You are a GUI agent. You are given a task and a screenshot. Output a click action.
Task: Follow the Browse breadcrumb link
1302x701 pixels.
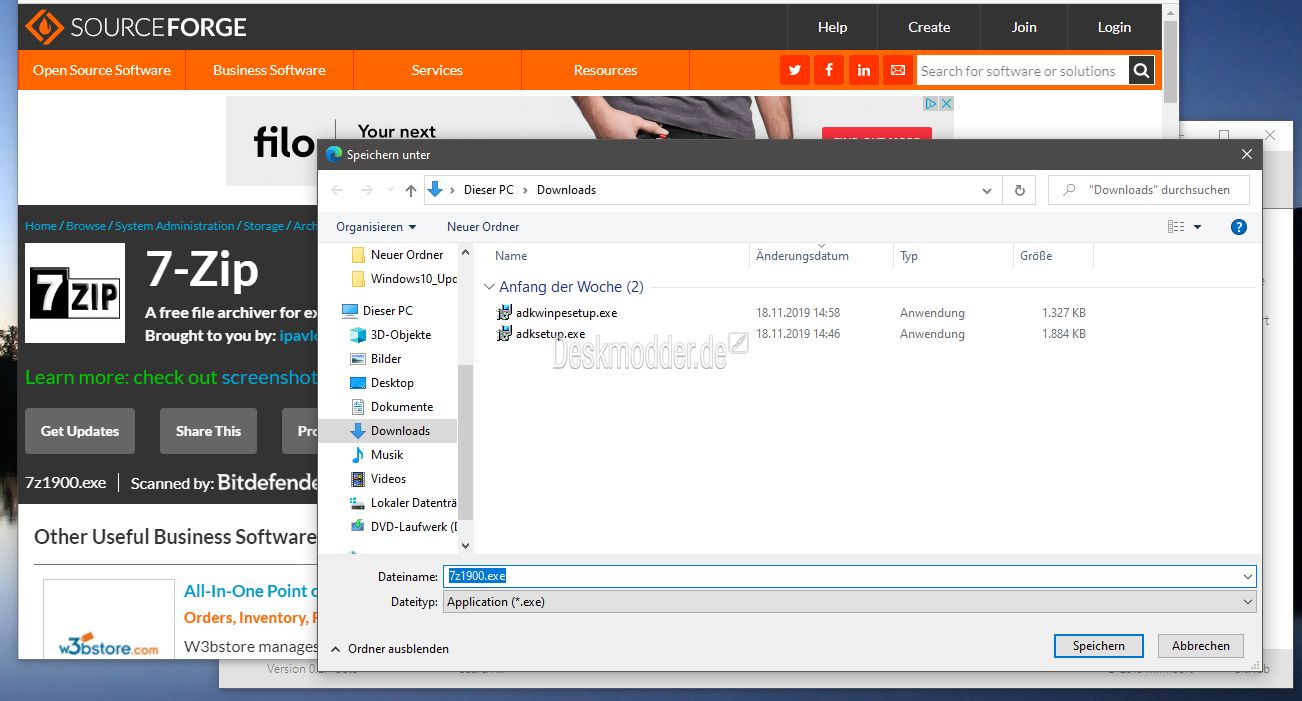(x=86, y=226)
